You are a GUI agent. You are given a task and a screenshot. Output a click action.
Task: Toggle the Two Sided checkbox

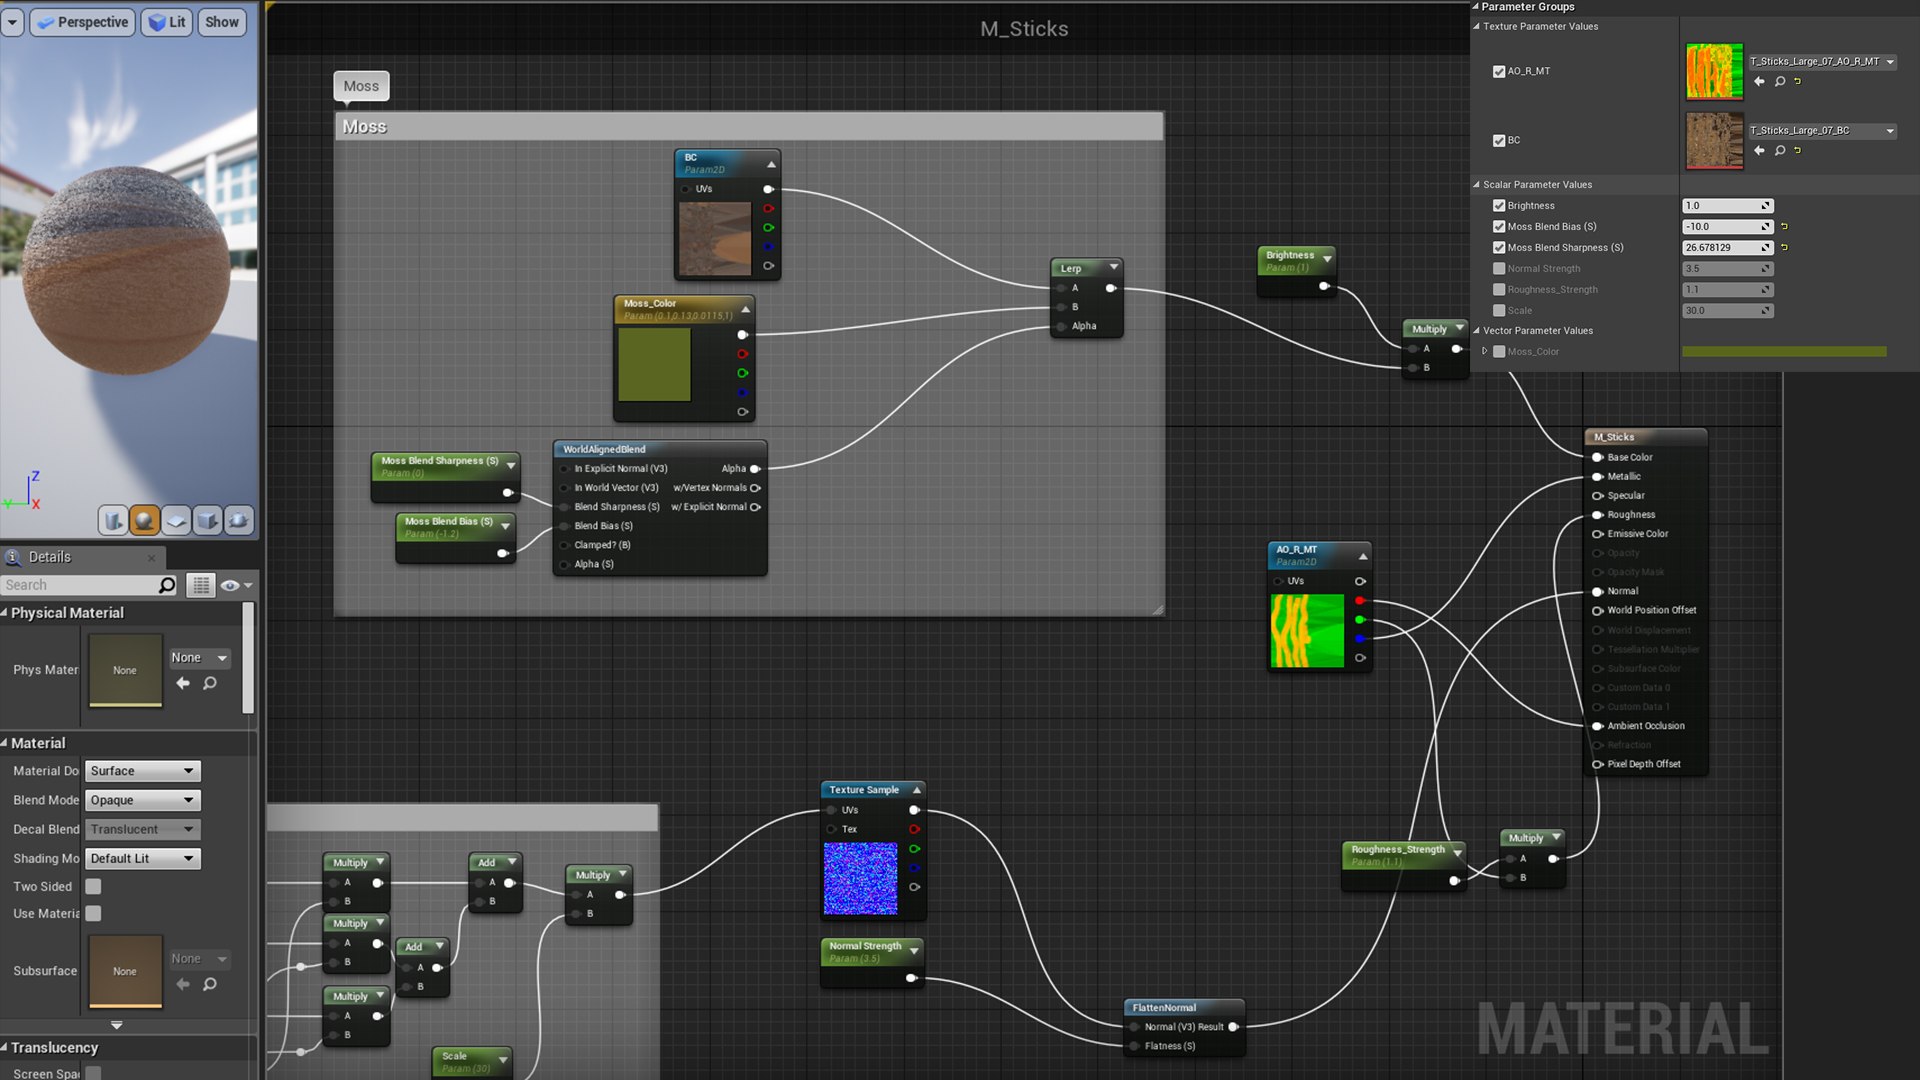coord(93,887)
